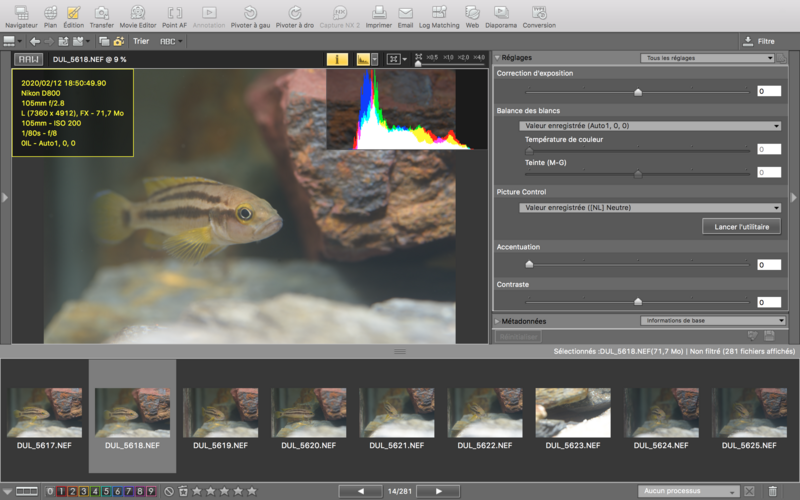Open the Movie Editor tool
Screen dimensions: 800x500
click(x=137, y=15)
